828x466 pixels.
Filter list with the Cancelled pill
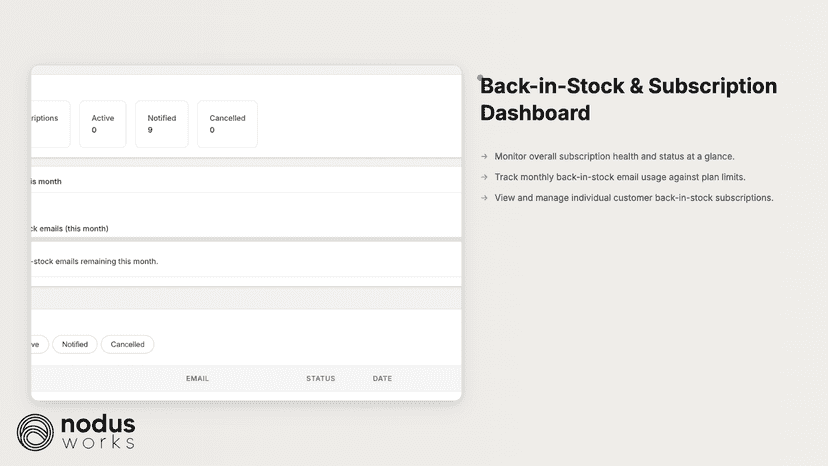pyautogui.click(x=127, y=344)
